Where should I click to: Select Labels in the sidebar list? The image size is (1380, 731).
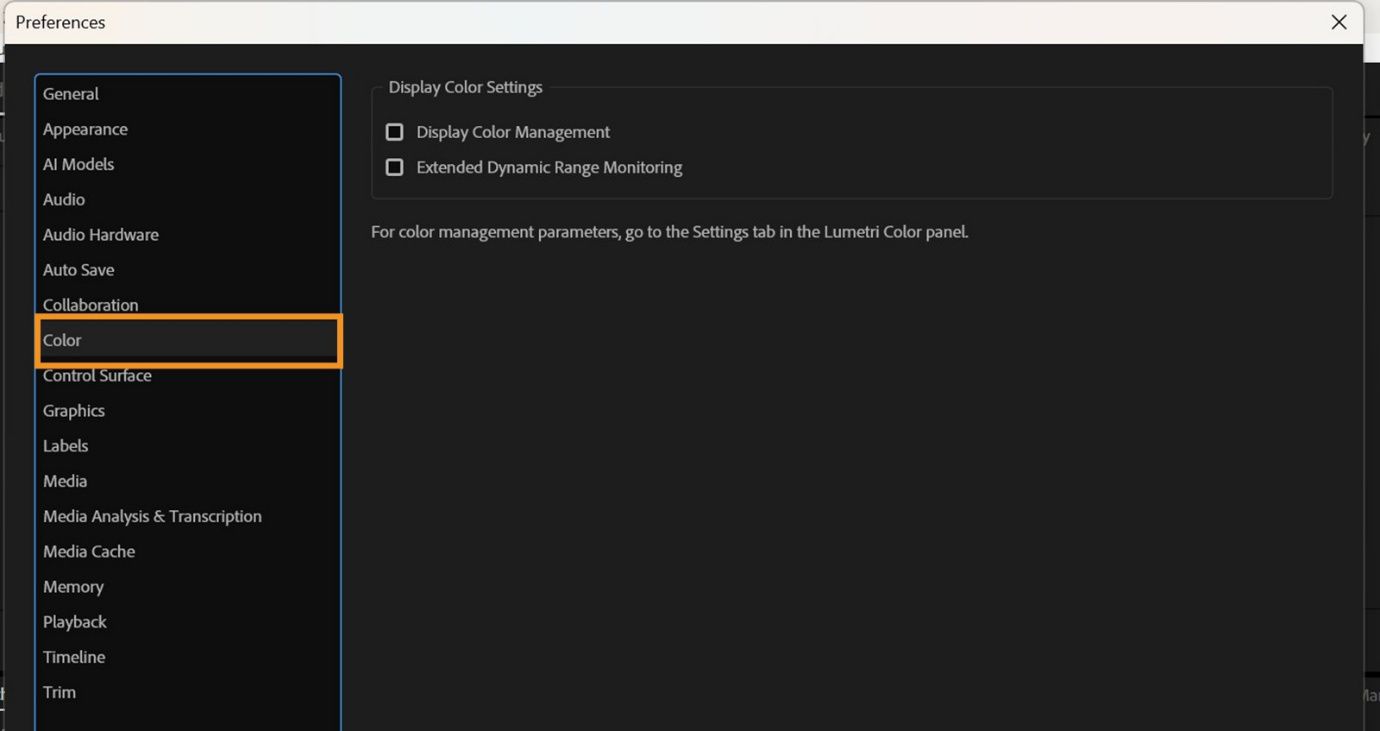coord(65,446)
